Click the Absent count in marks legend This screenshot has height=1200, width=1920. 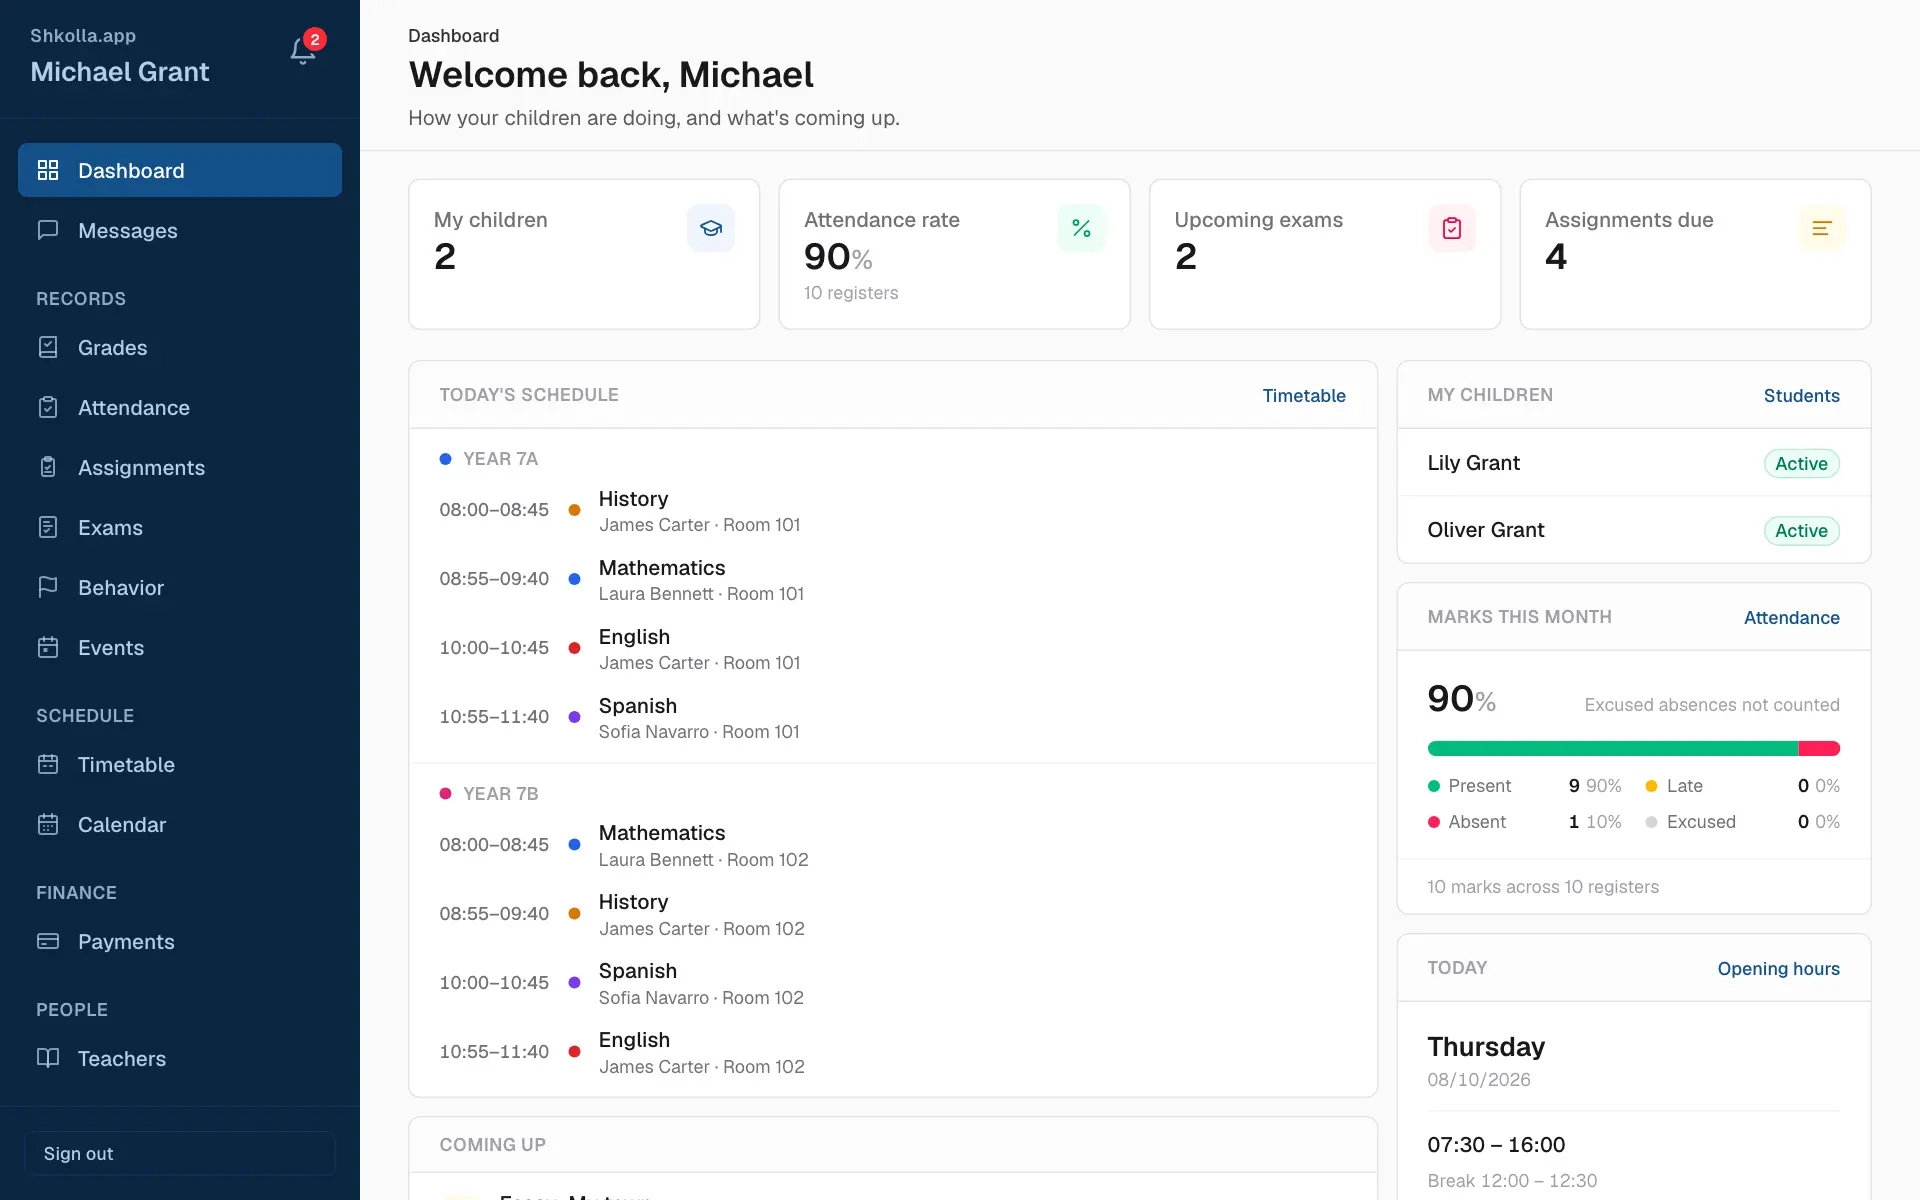tap(1573, 821)
